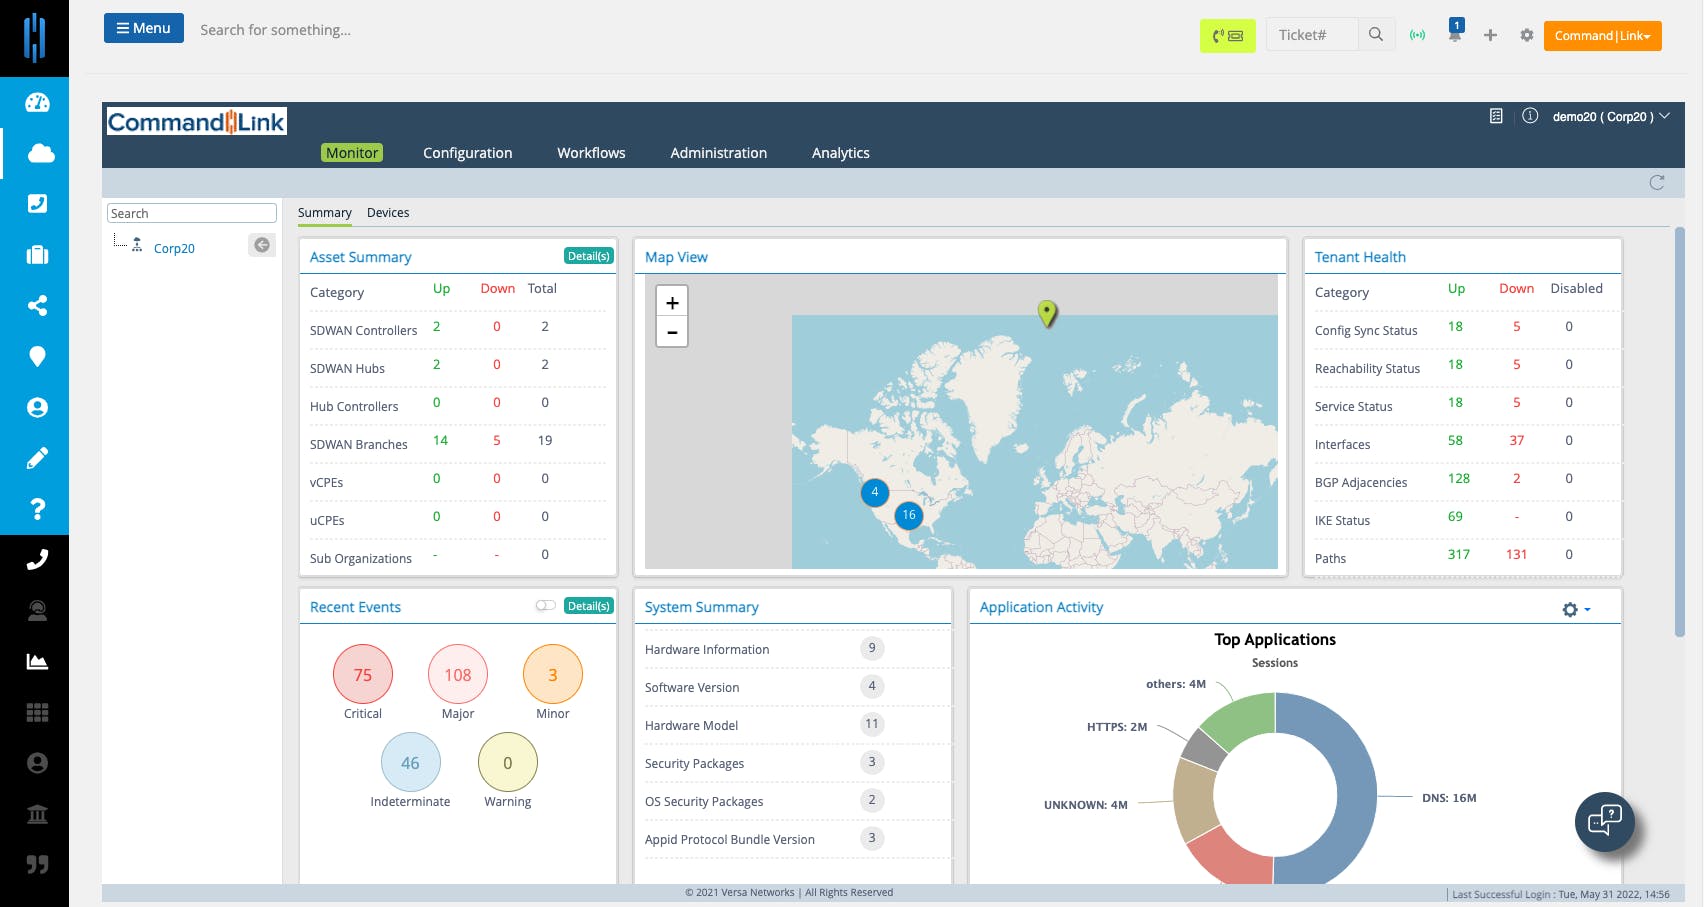Click SDWAN Branches down count 5

click(497, 440)
